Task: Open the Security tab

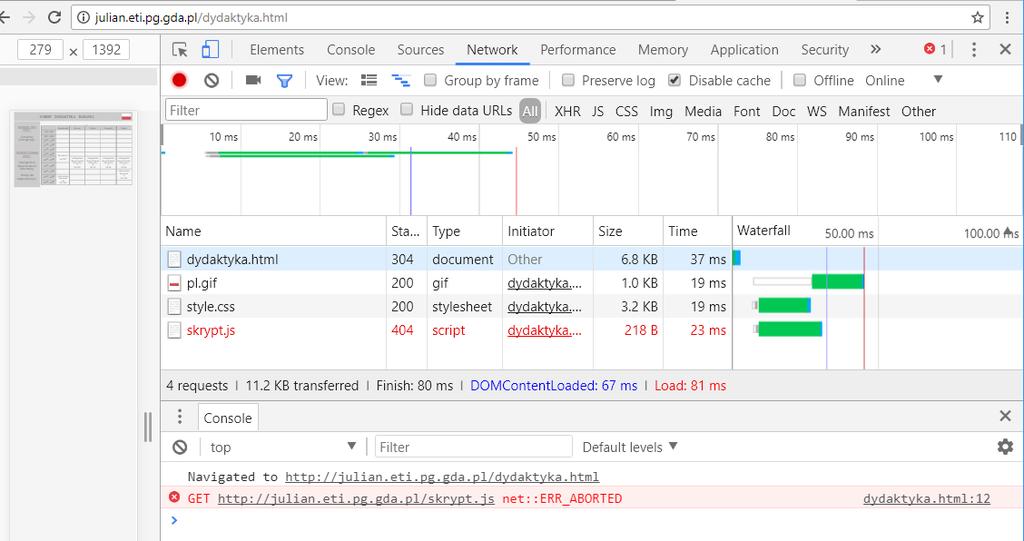Action: point(825,50)
